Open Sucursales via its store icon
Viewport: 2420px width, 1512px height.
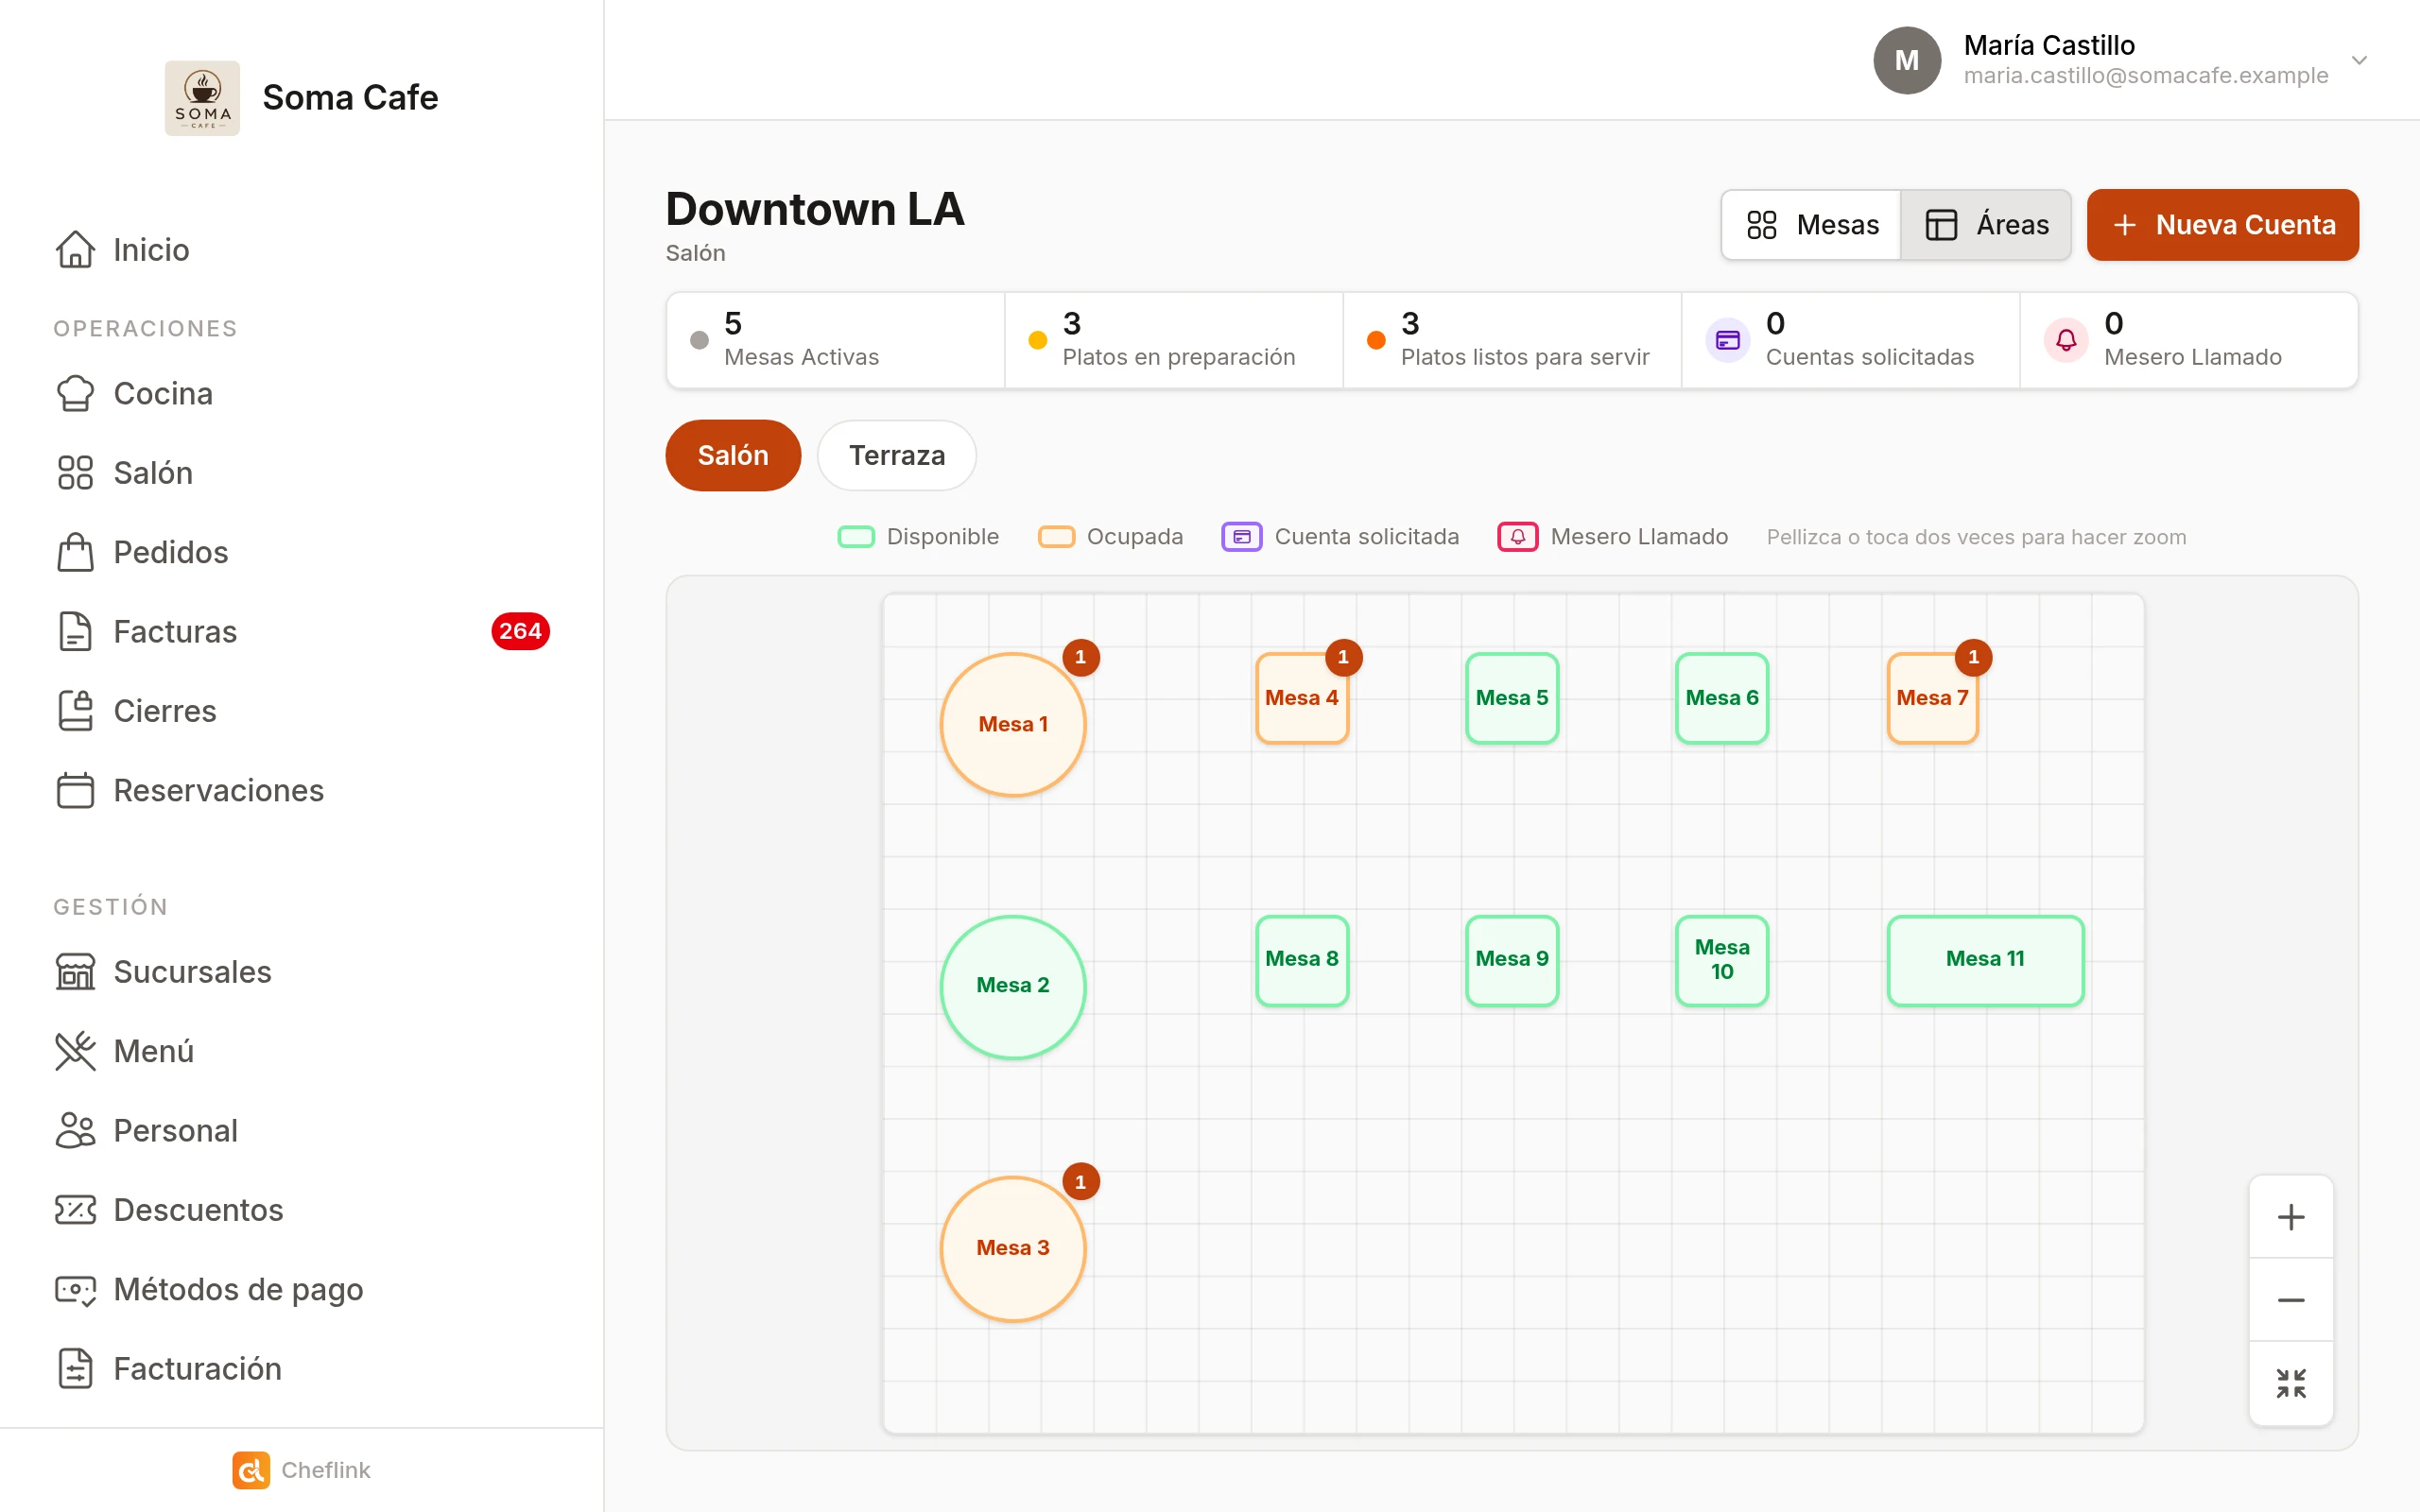[75, 972]
